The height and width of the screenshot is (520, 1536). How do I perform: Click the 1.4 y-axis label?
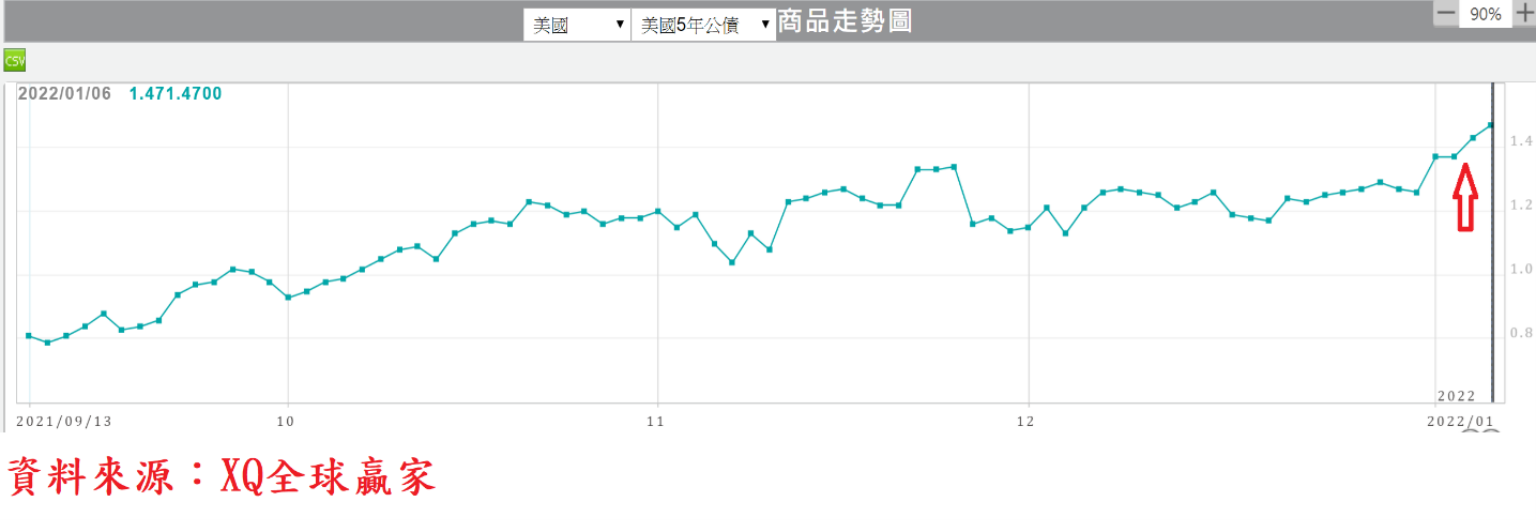1521,141
